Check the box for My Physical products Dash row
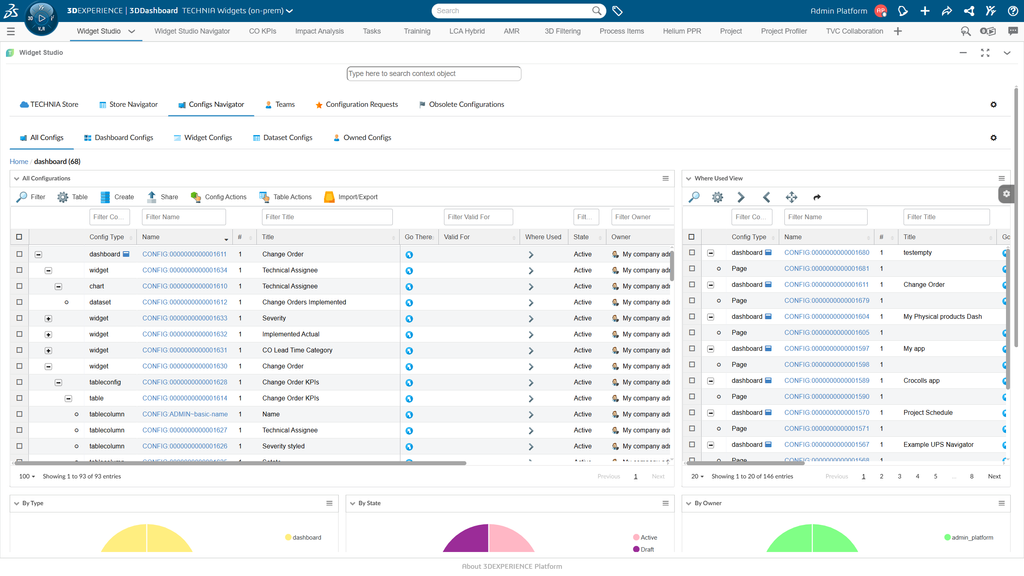 tap(692, 317)
